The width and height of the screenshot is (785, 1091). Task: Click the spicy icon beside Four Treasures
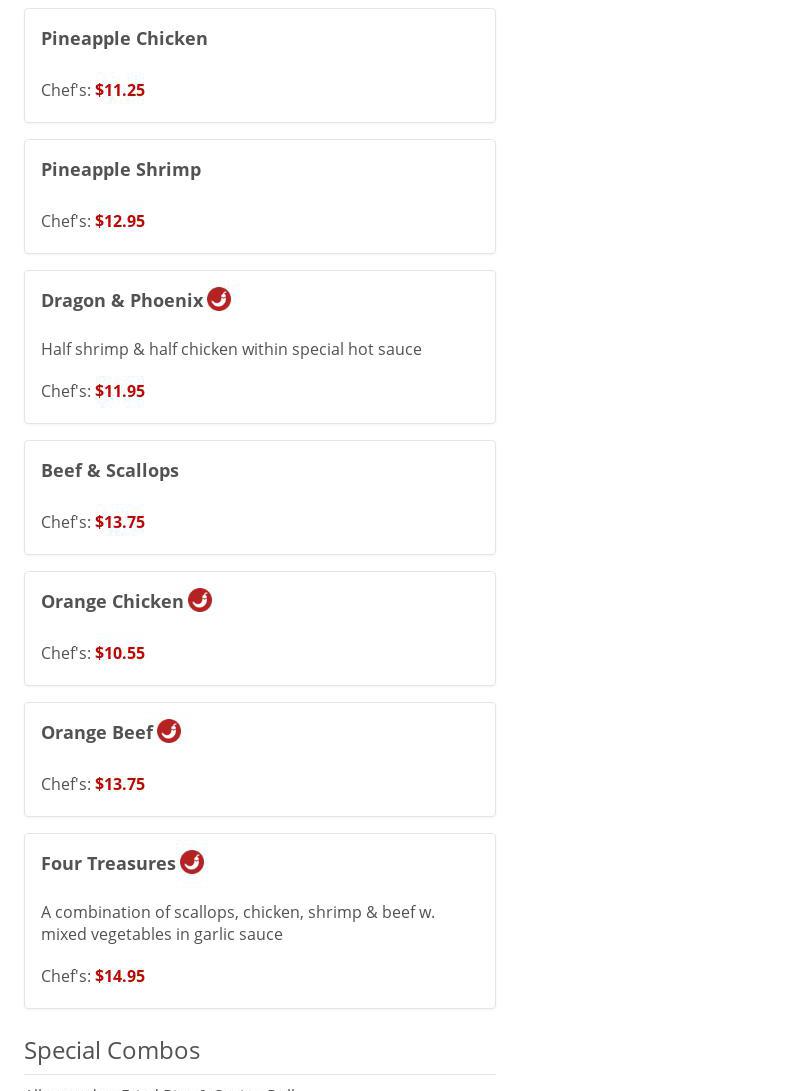pyautogui.click(x=192, y=862)
